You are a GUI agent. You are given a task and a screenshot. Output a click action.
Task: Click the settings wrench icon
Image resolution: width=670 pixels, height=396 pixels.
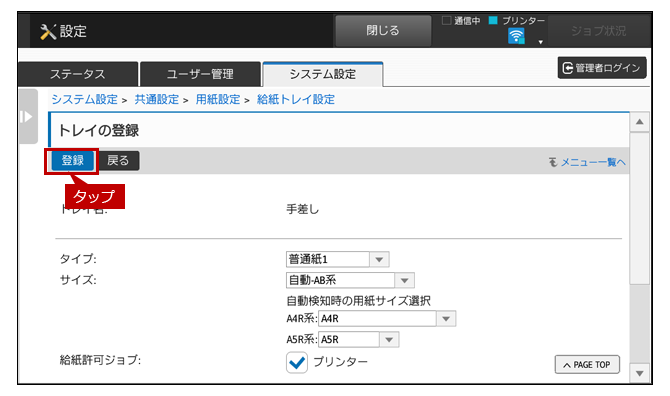(48, 32)
